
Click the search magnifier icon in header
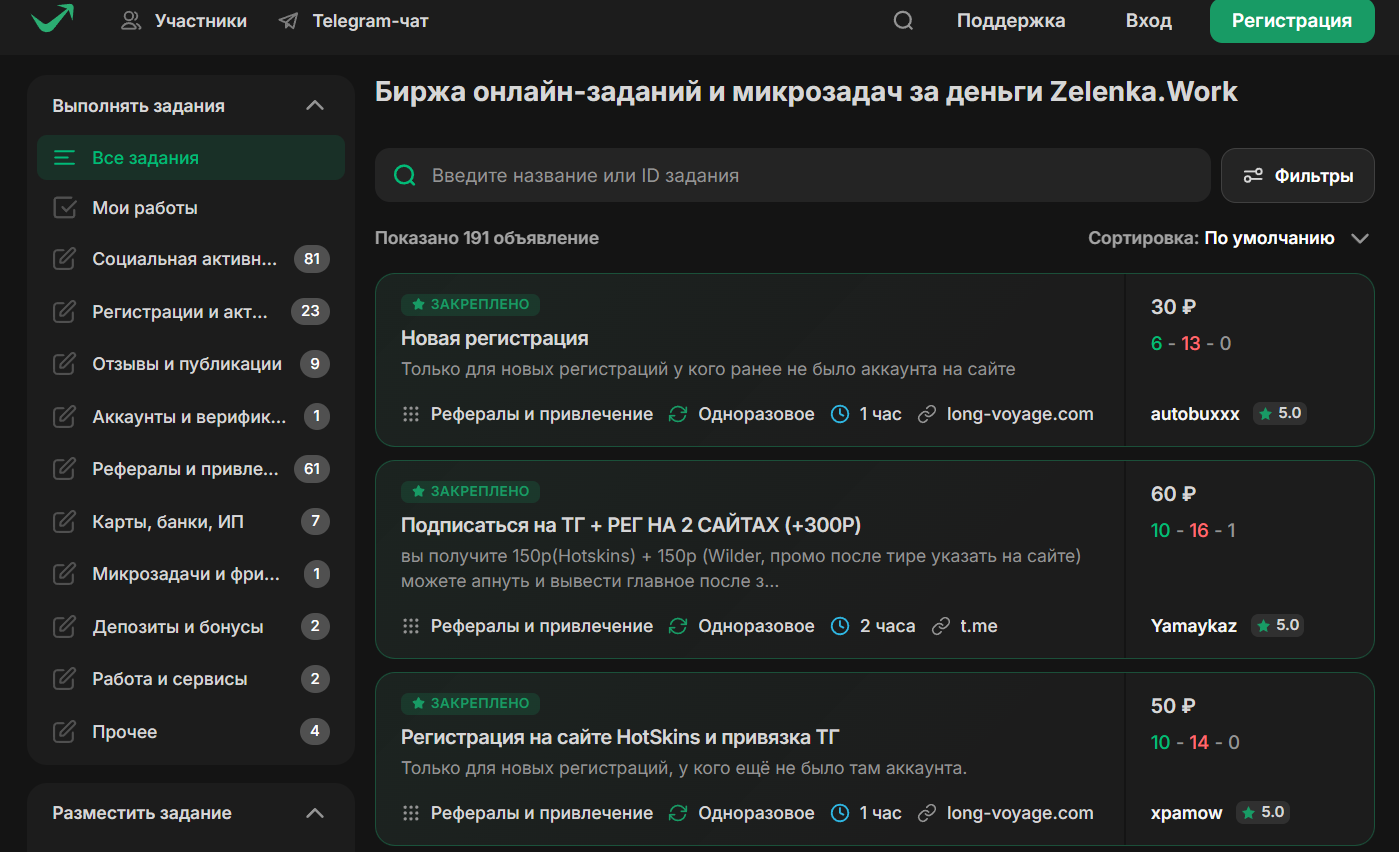tap(903, 21)
